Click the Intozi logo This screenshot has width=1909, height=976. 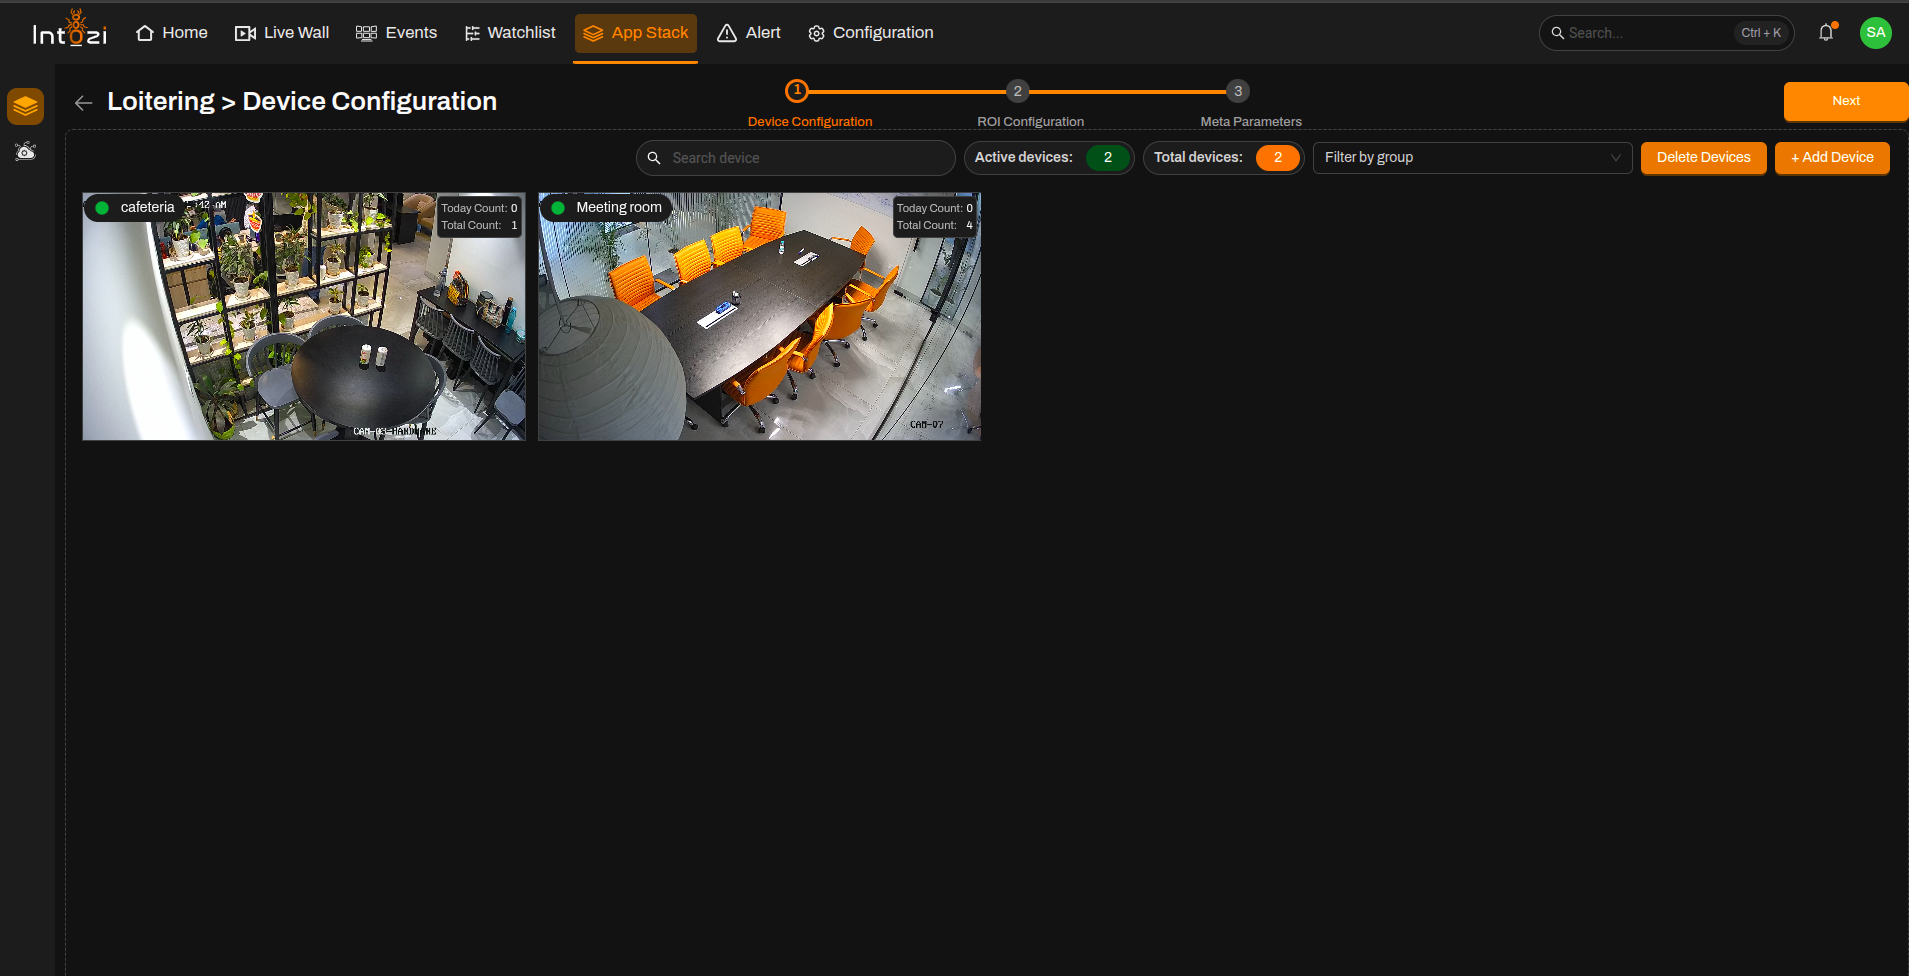69,29
